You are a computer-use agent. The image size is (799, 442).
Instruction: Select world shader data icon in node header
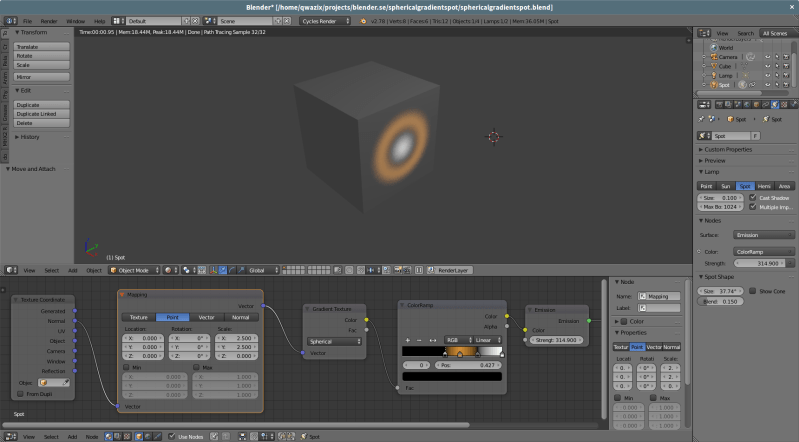(148, 437)
